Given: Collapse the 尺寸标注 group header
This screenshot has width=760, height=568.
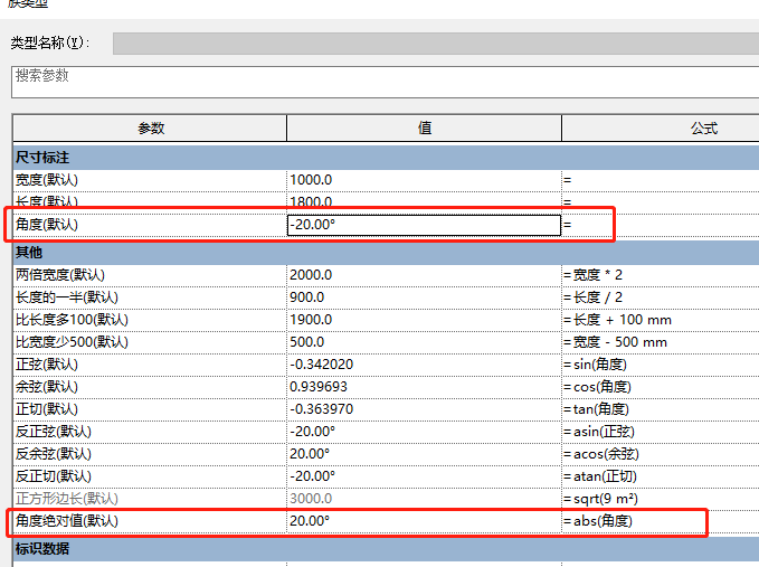Looking at the screenshot, I should 386,158.
